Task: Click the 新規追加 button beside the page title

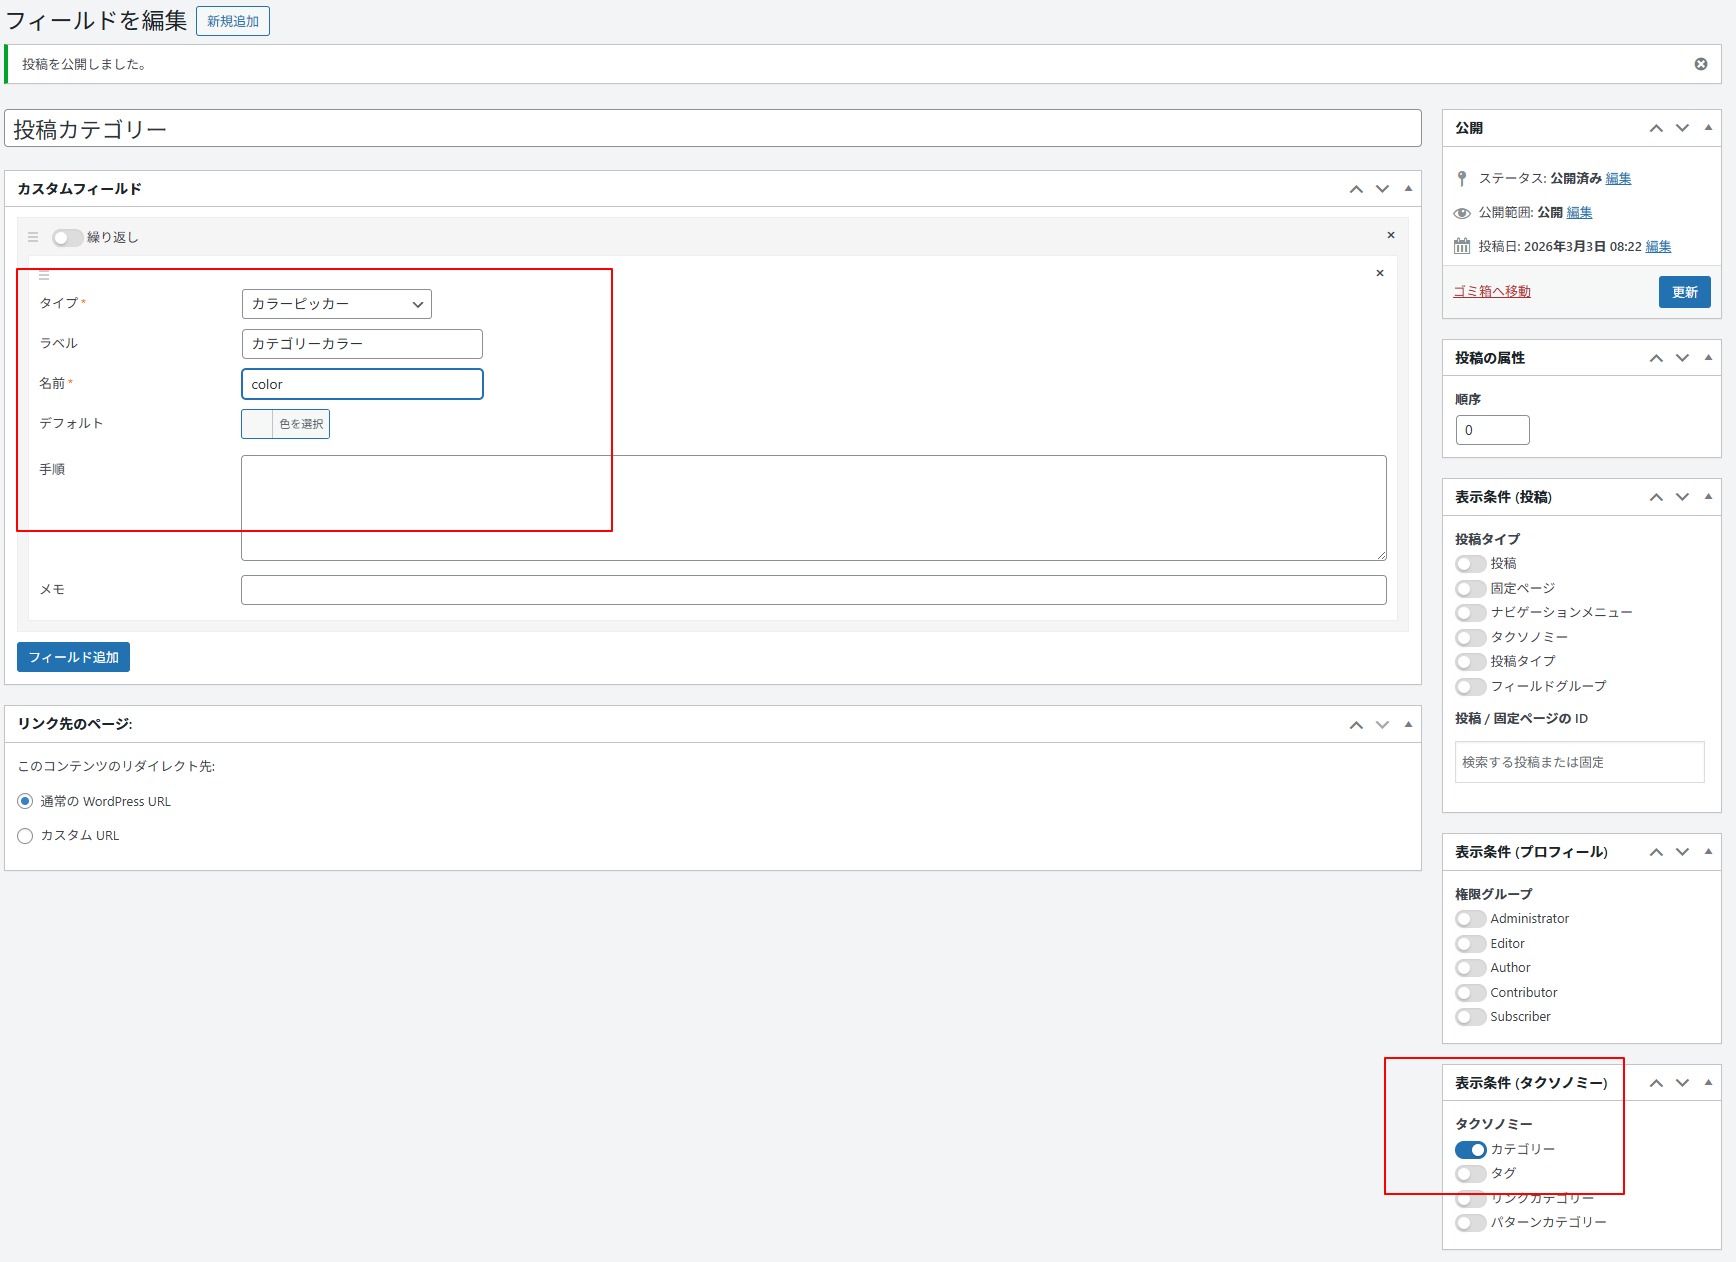Action: (233, 21)
